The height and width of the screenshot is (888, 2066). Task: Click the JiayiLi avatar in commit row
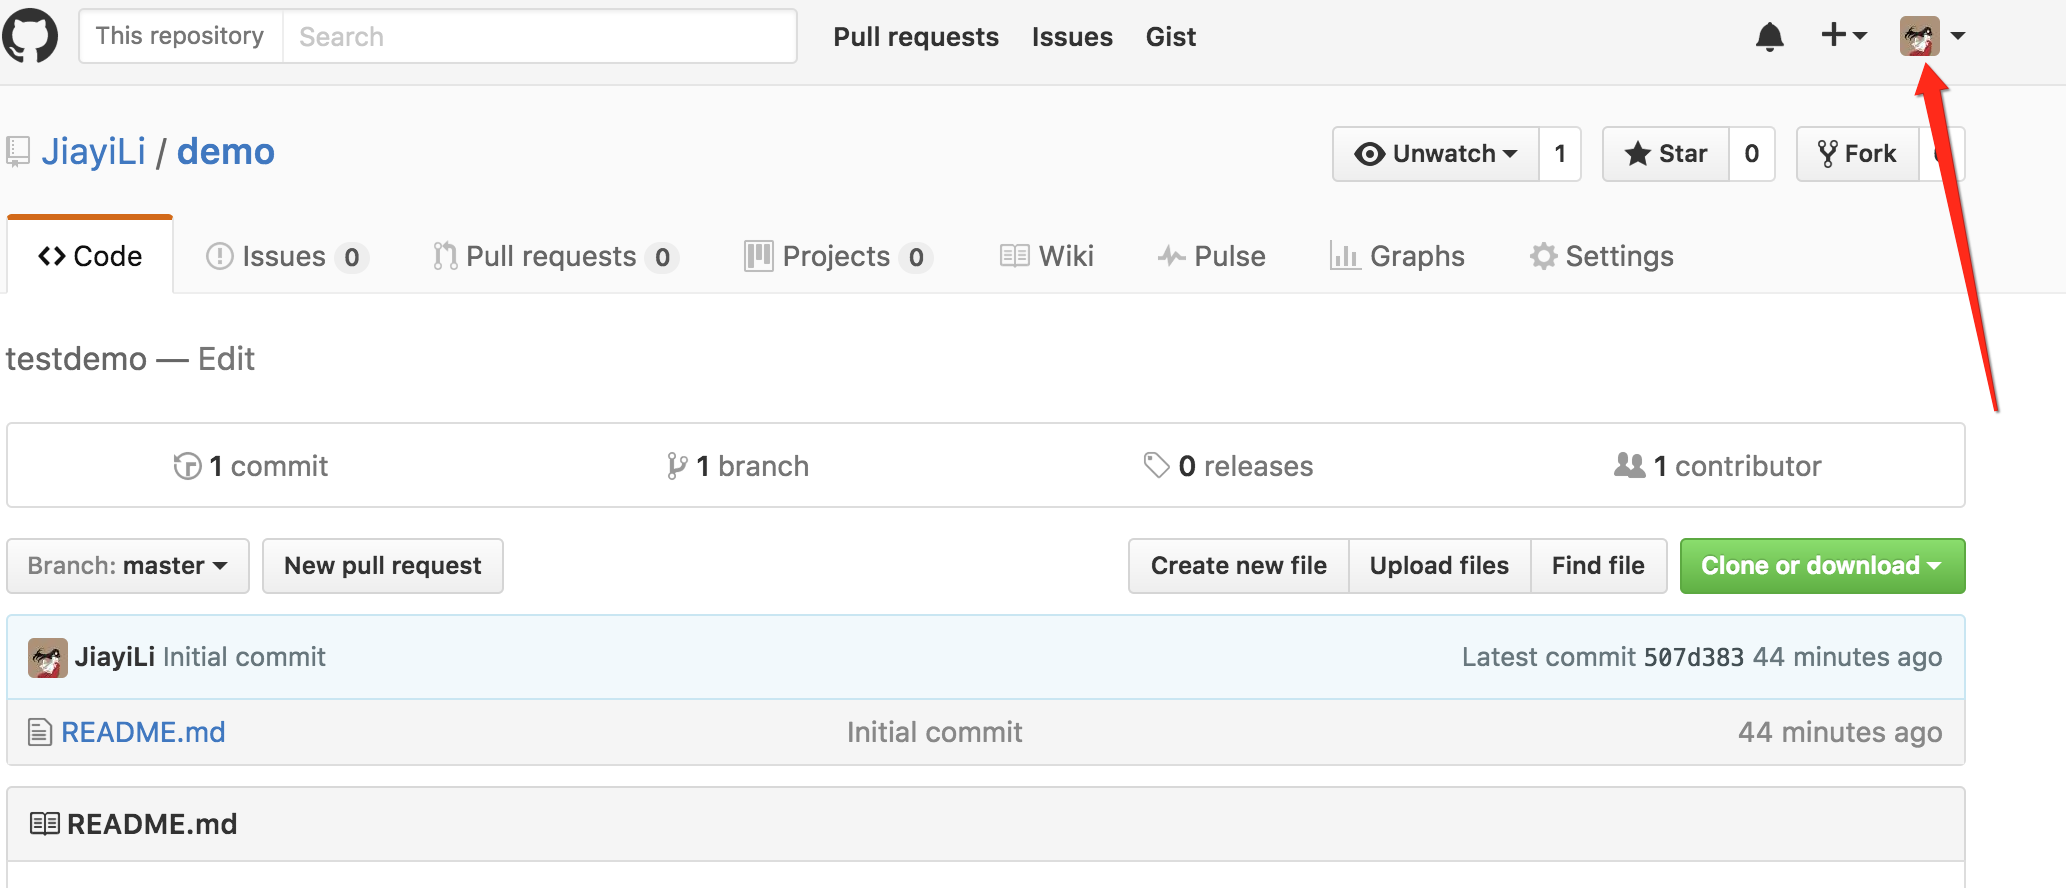(47, 658)
